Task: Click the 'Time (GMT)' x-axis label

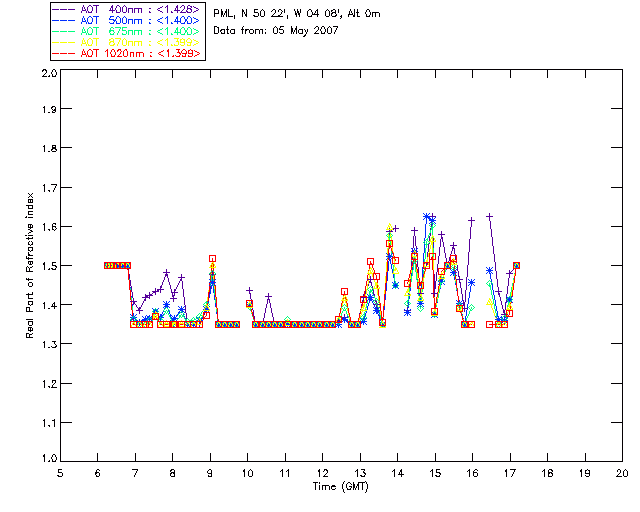Action: pyautogui.click(x=340, y=486)
